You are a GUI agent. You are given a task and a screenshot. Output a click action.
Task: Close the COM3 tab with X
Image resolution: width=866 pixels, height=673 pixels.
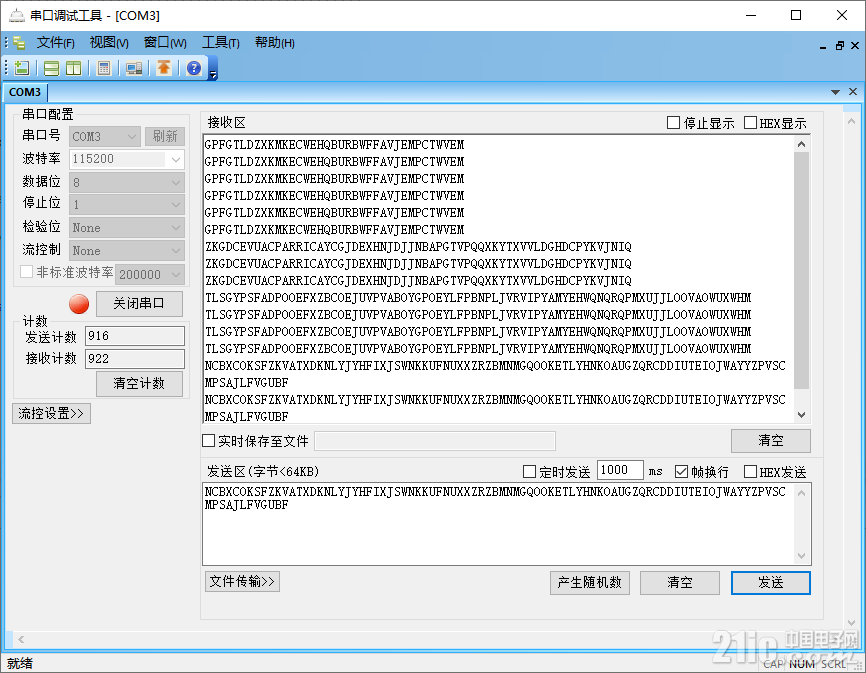tap(853, 92)
